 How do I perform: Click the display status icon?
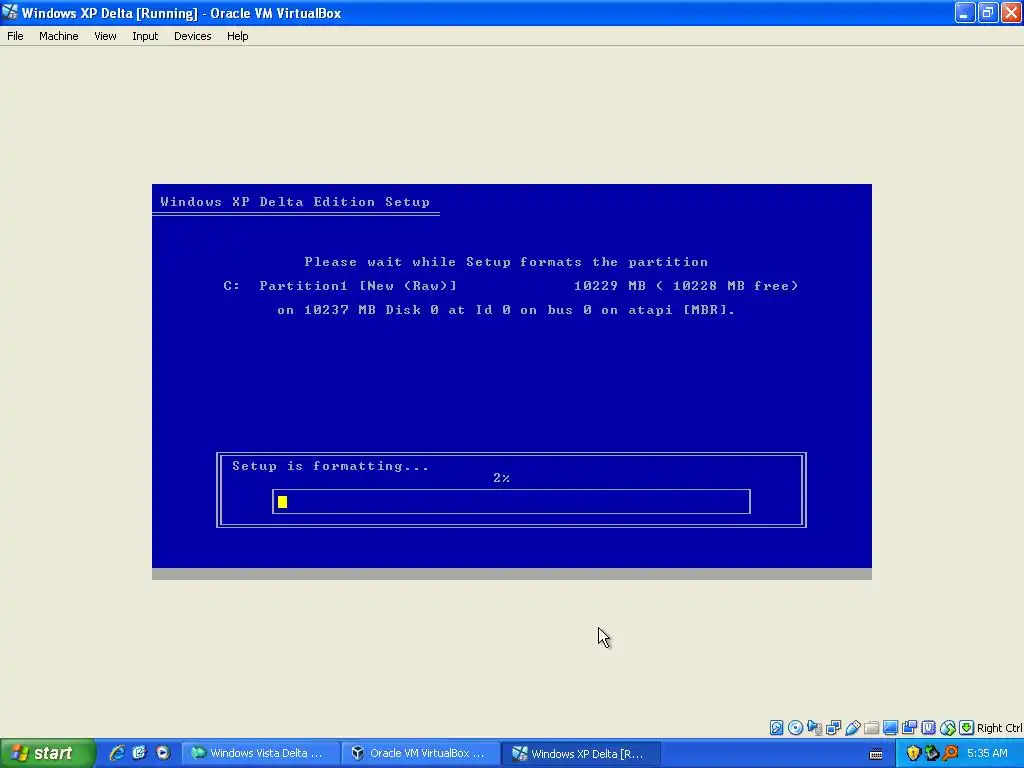click(890, 728)
